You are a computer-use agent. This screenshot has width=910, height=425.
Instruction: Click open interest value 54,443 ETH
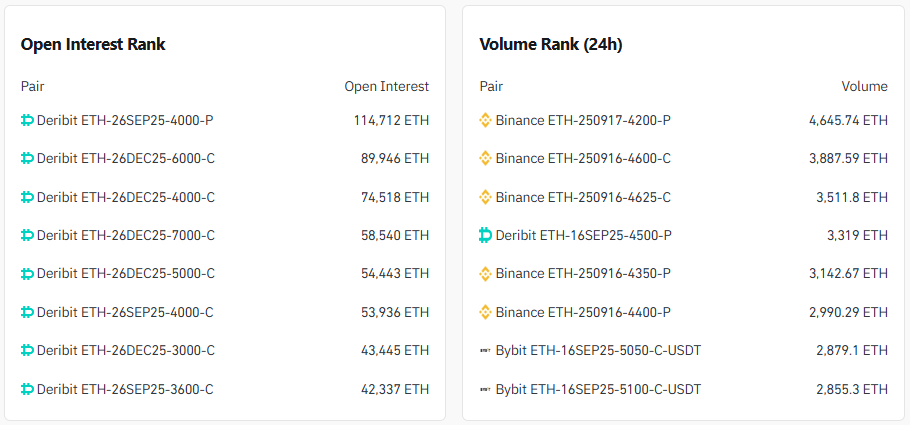tap(395, 273)
